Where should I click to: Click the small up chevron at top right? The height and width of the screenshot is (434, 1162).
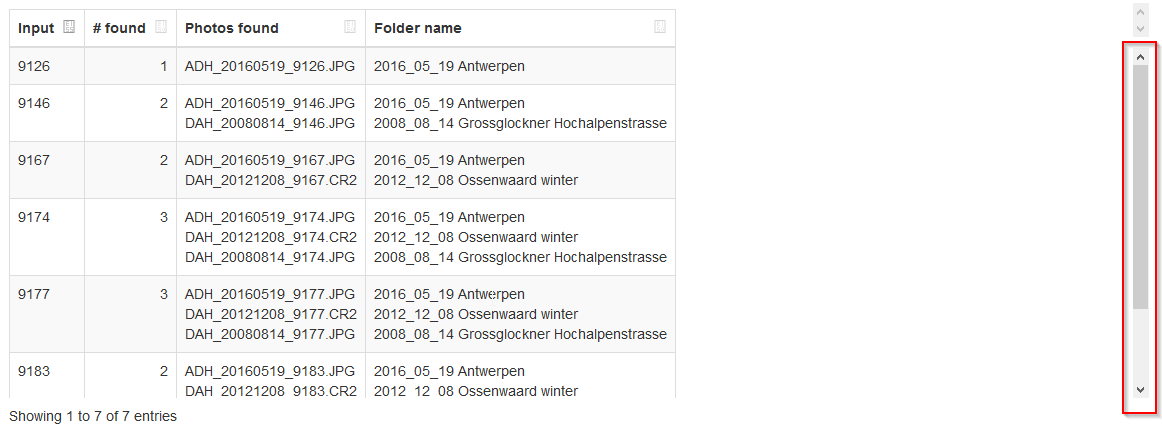pyautogui.click(x=1140, y=10)
